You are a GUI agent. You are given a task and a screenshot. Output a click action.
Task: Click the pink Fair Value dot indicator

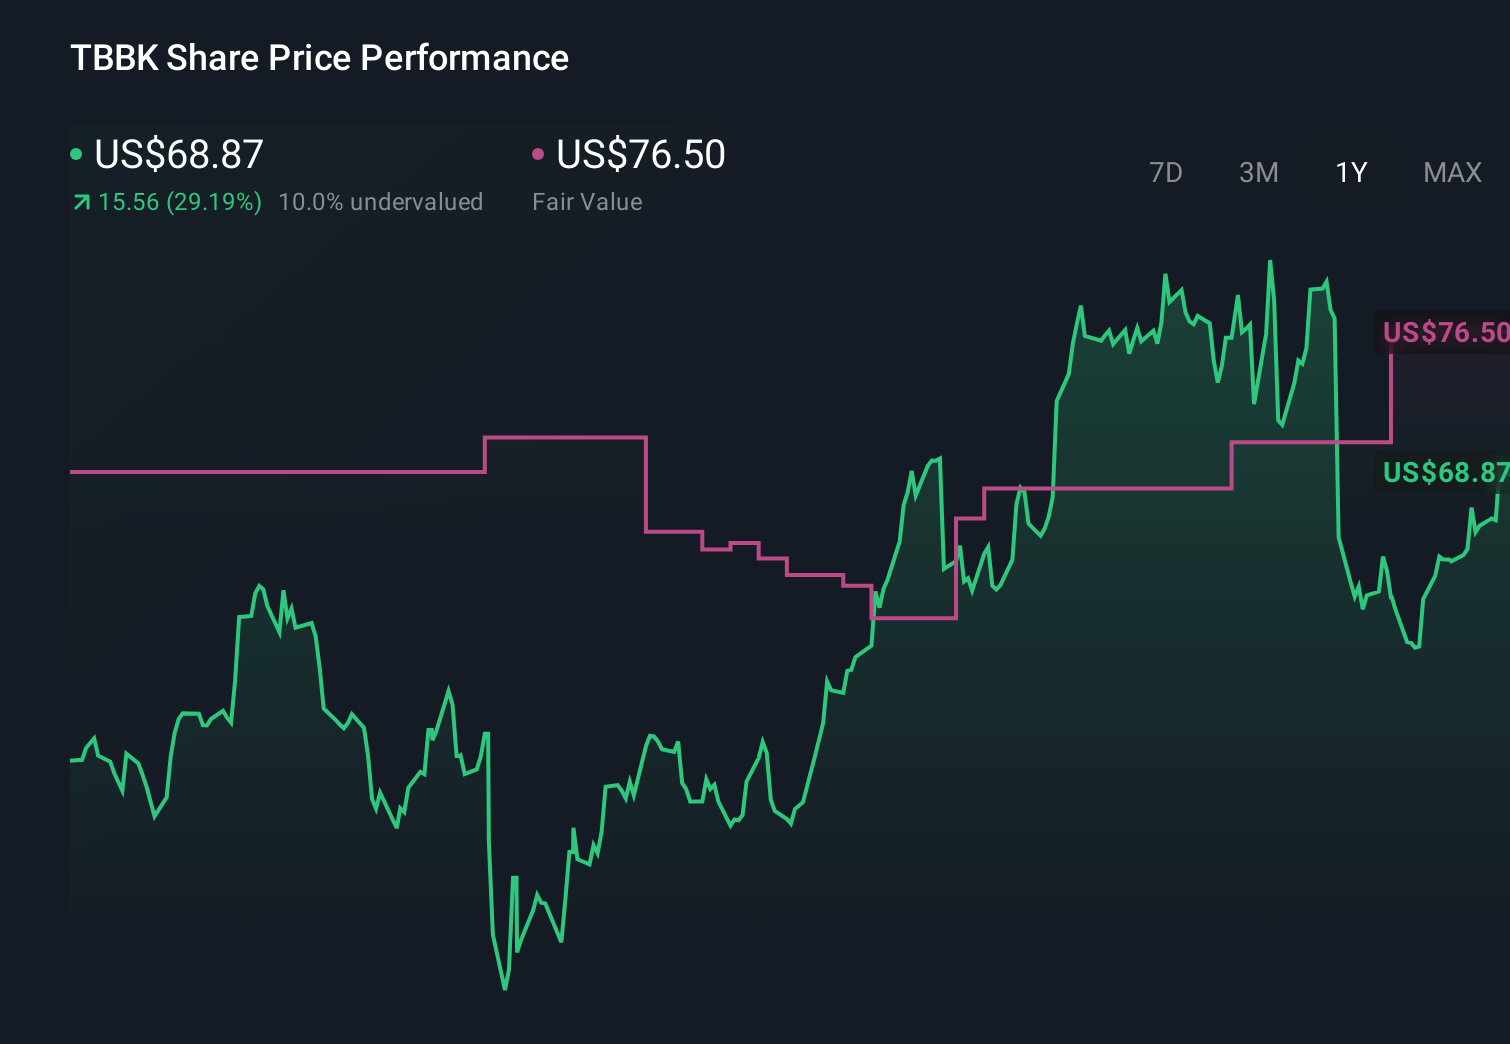pos(539,153)
